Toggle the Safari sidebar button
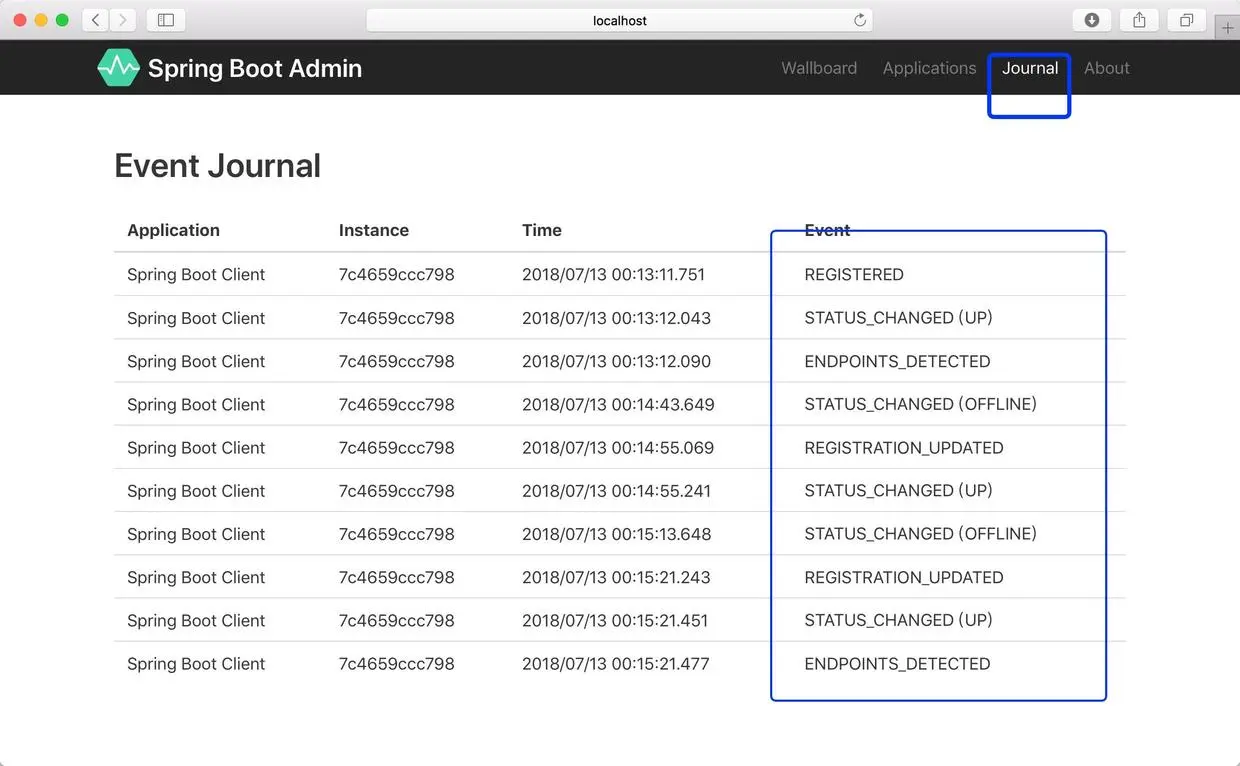1240x766 pixels. click(166, 20)
